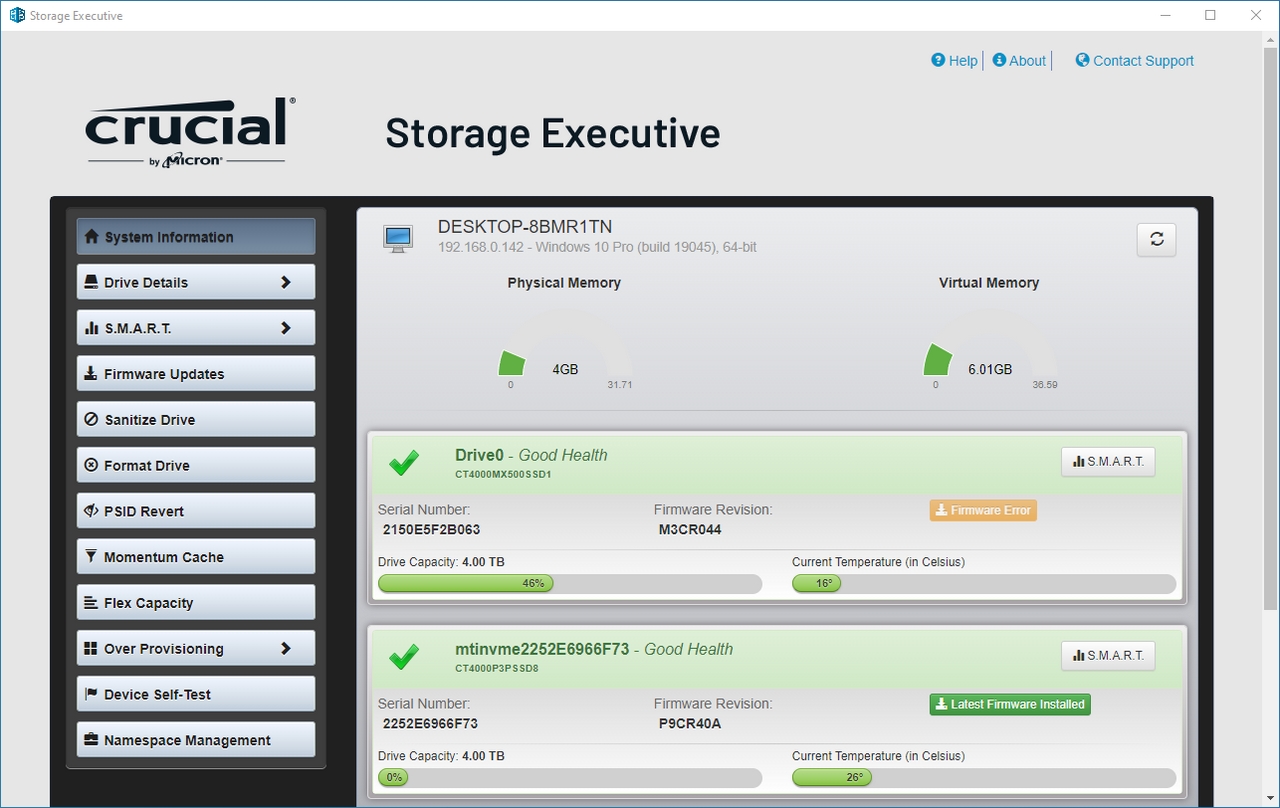Click the NVMe drive capacity bar showing 0%
This screenshot has height=808, width=1280.
tap(570, 777)
